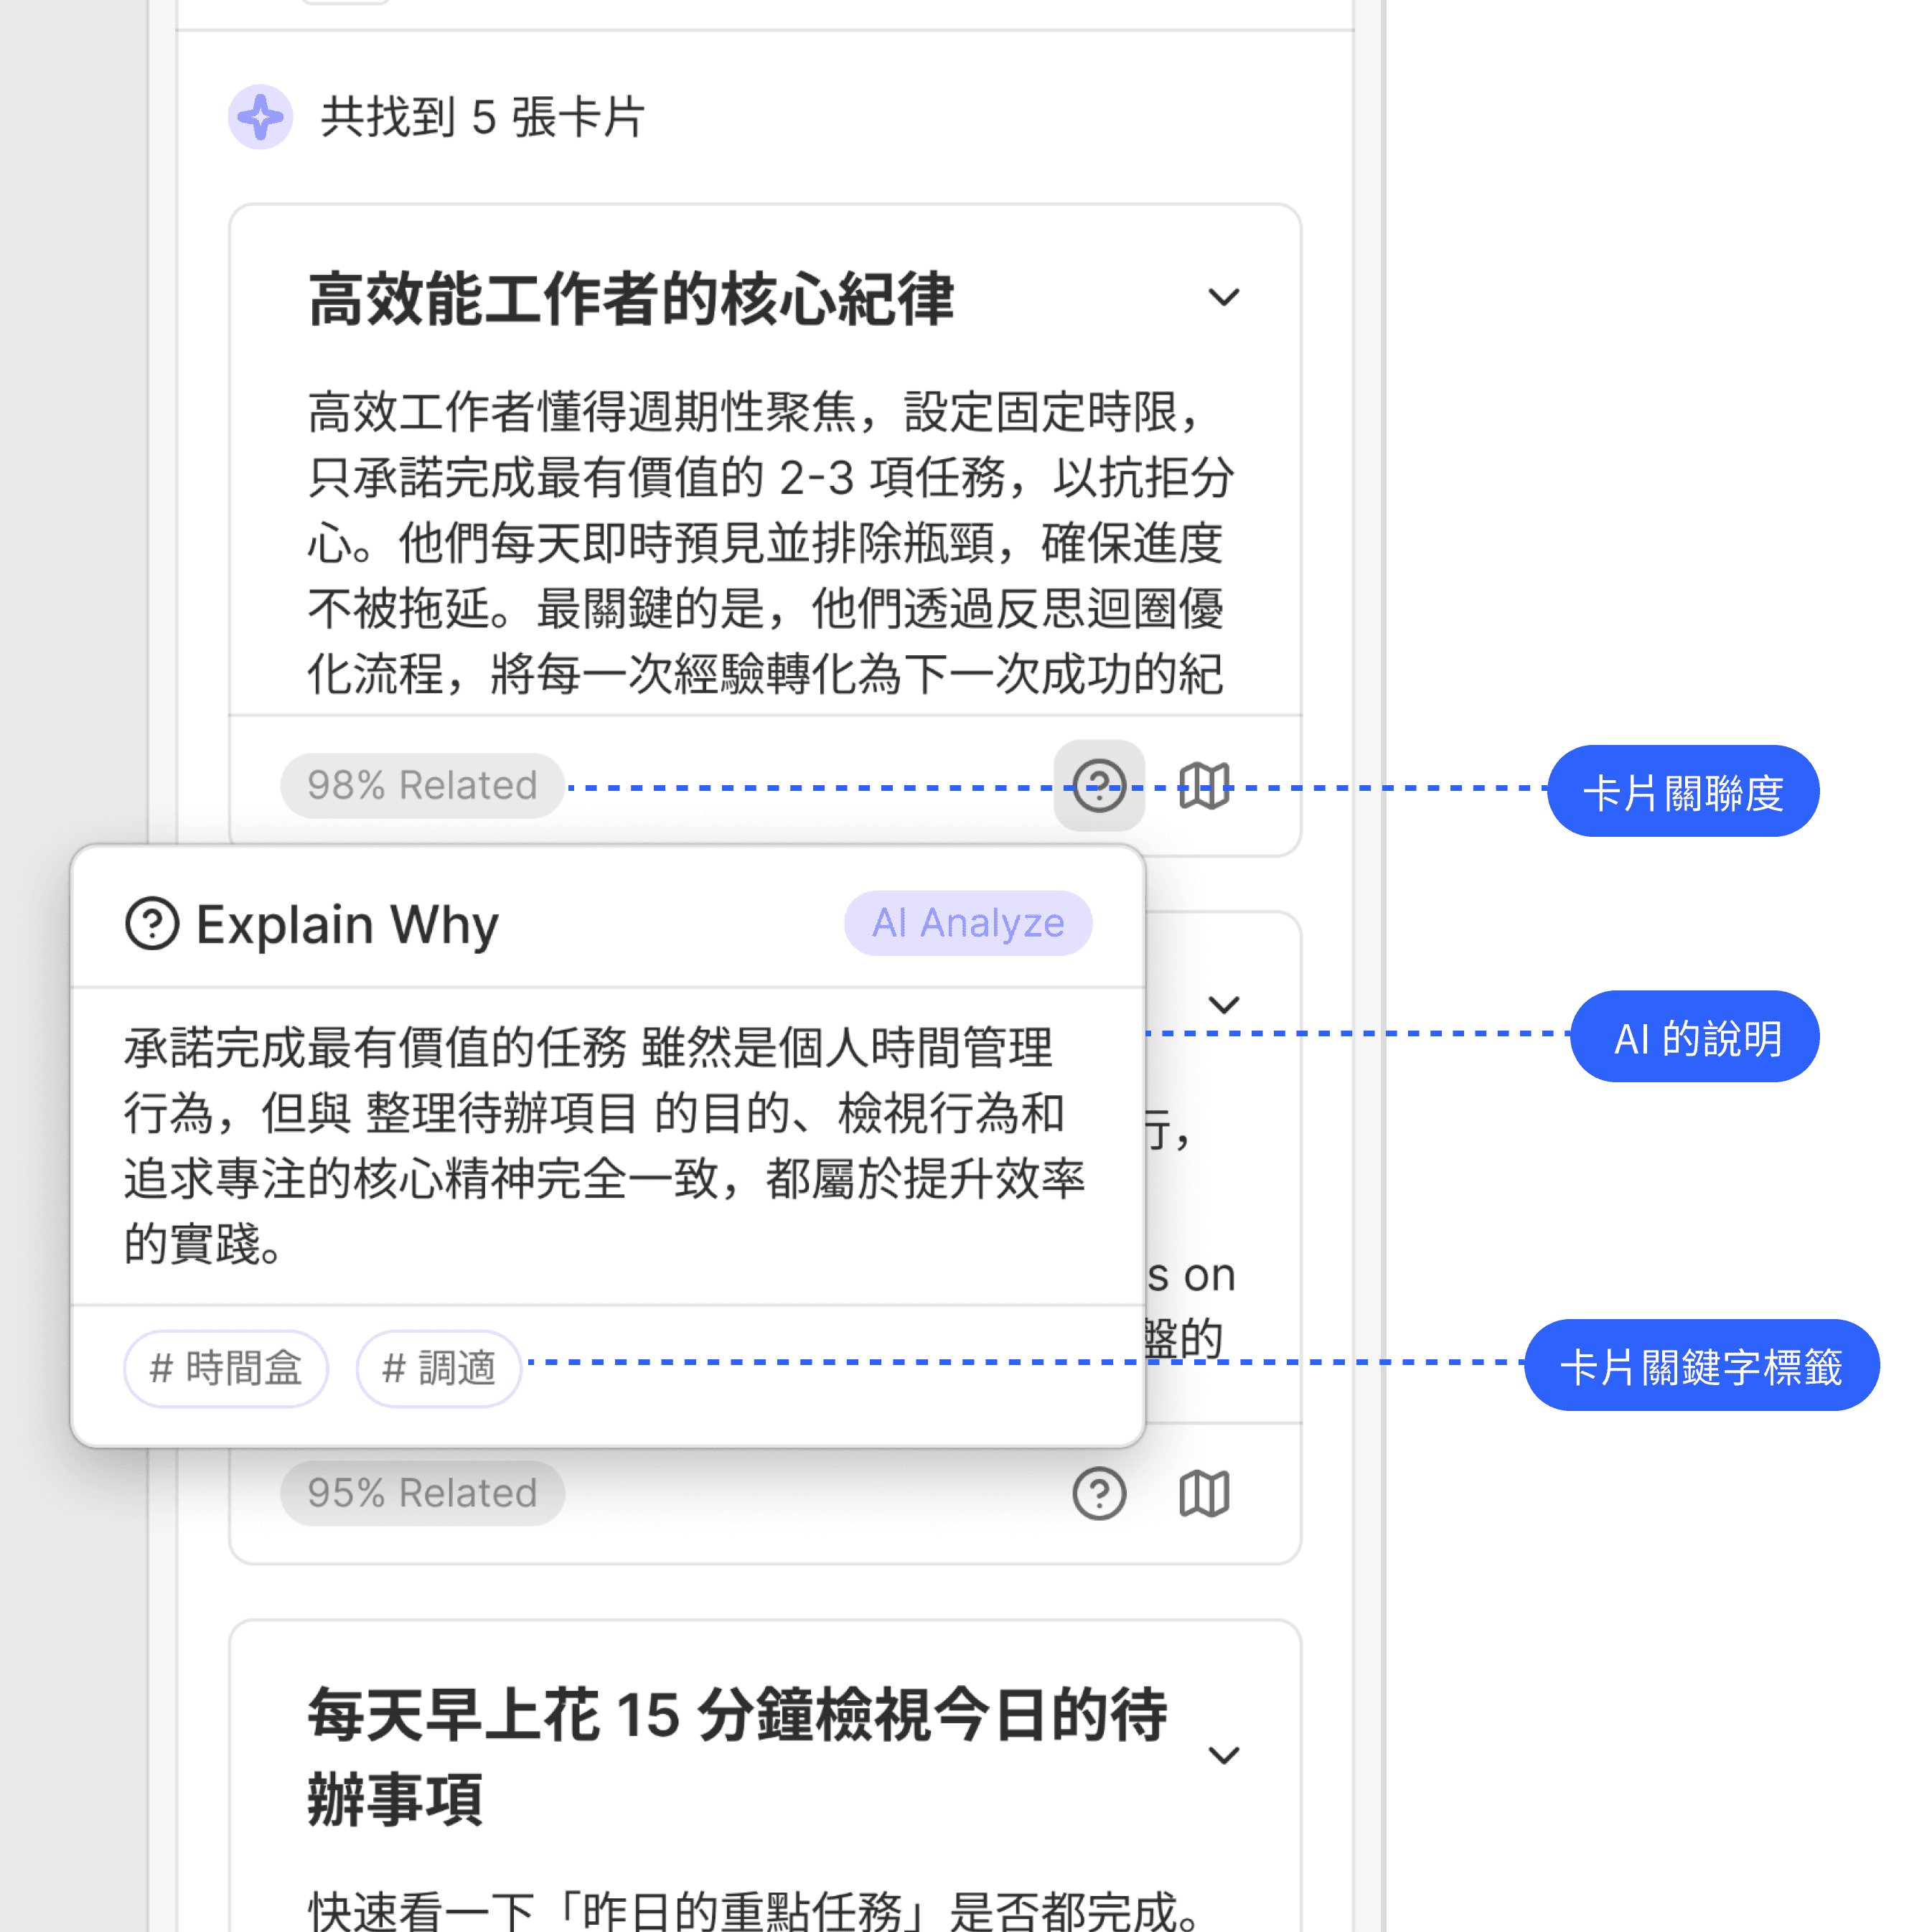1932x1932 pixels.
Task: Click the question mark icon in Explain Why header
Action: click(152, 923)
